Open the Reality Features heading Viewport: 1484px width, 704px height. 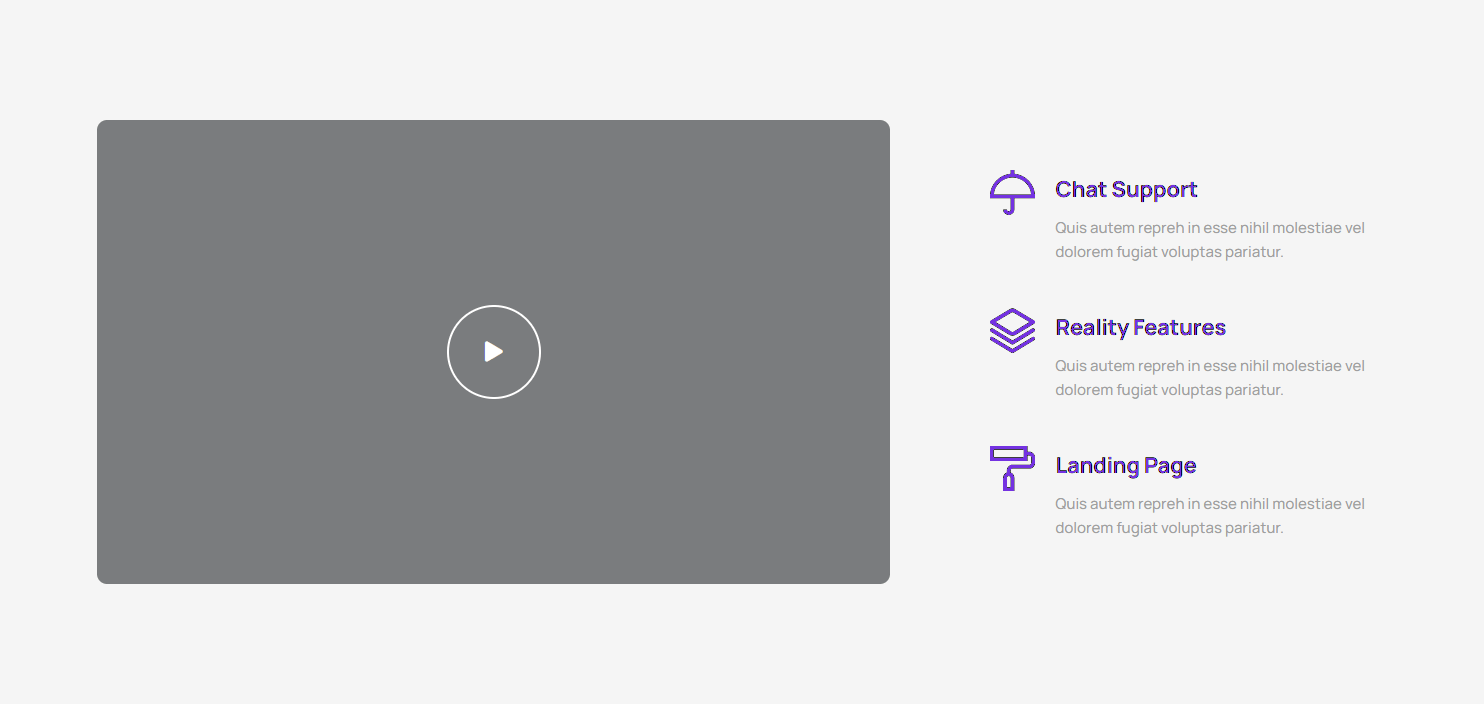point(1140,328)
